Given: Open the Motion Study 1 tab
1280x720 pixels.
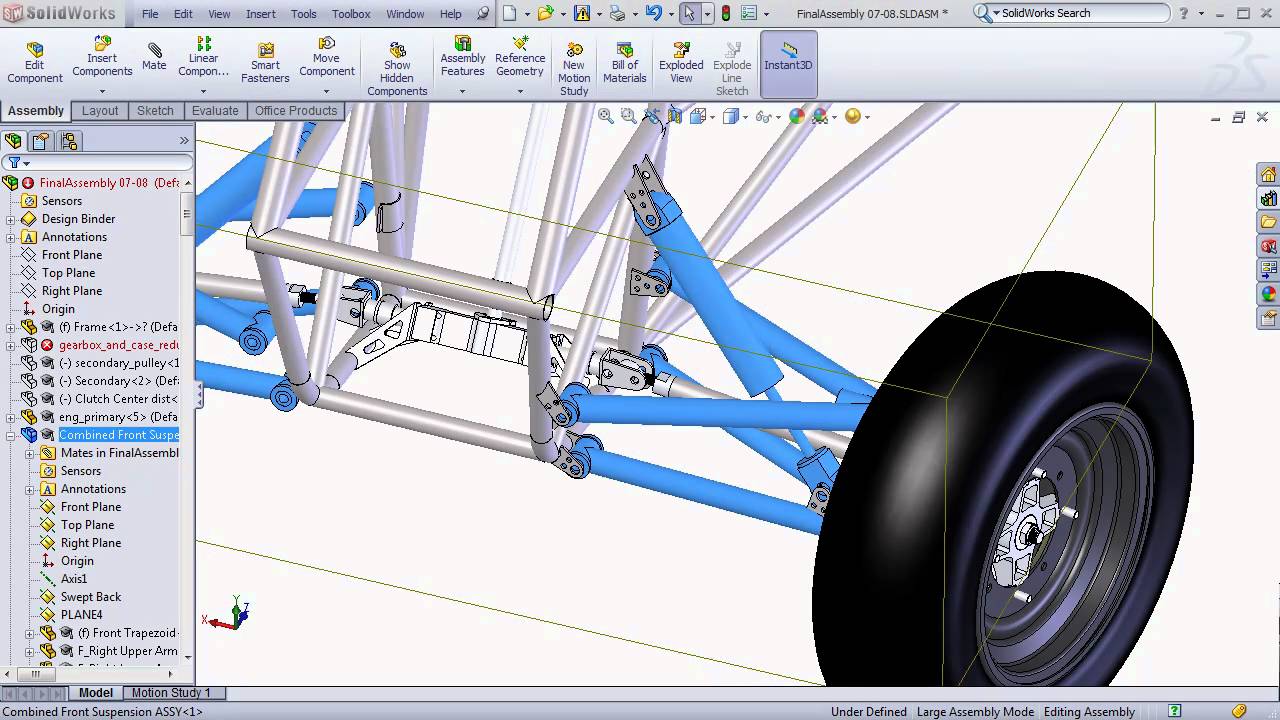Looking at the screenshot, I should (171, 693).
